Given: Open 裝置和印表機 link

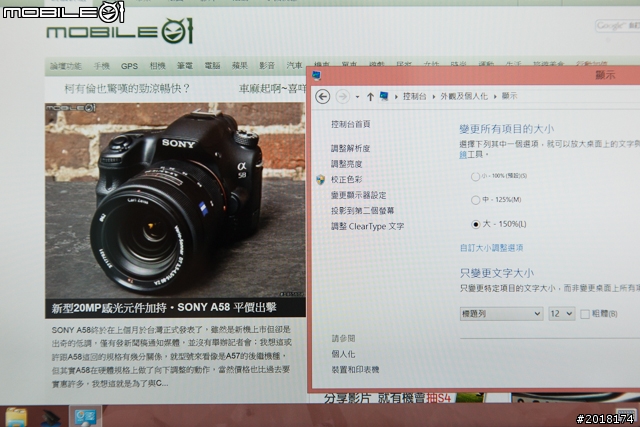Looking at the screenshot, I should 354,369.
